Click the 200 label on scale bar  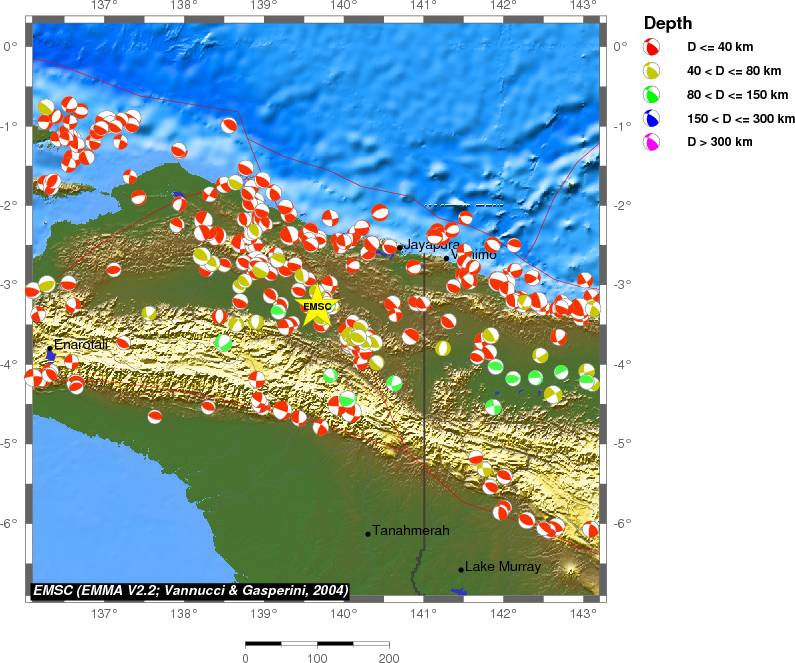(x=389, y=659)
